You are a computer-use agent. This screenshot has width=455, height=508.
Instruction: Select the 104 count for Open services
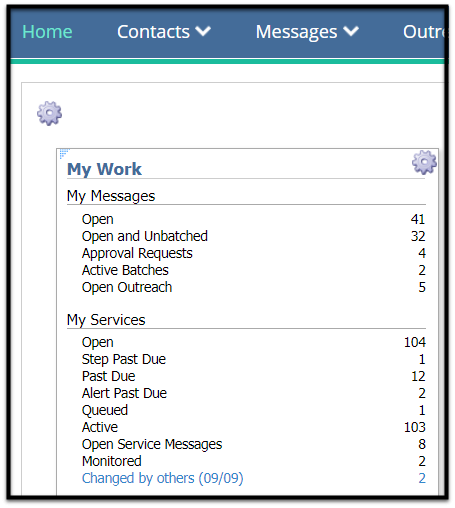pos(415,342)
